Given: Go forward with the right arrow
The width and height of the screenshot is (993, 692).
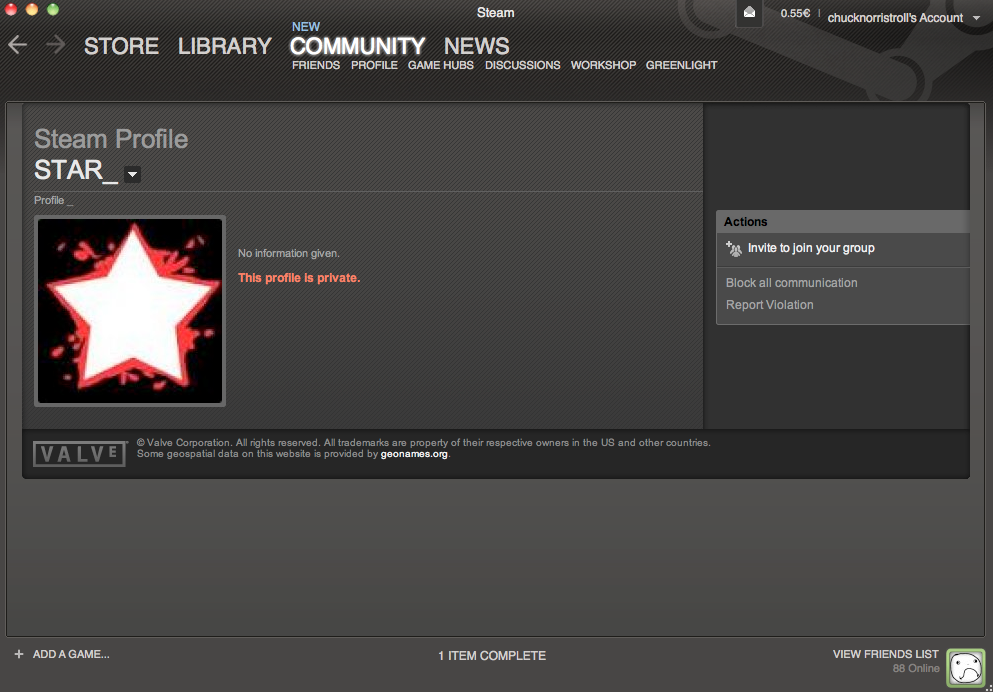Looking at the screenshot, I should click(55, 45).
